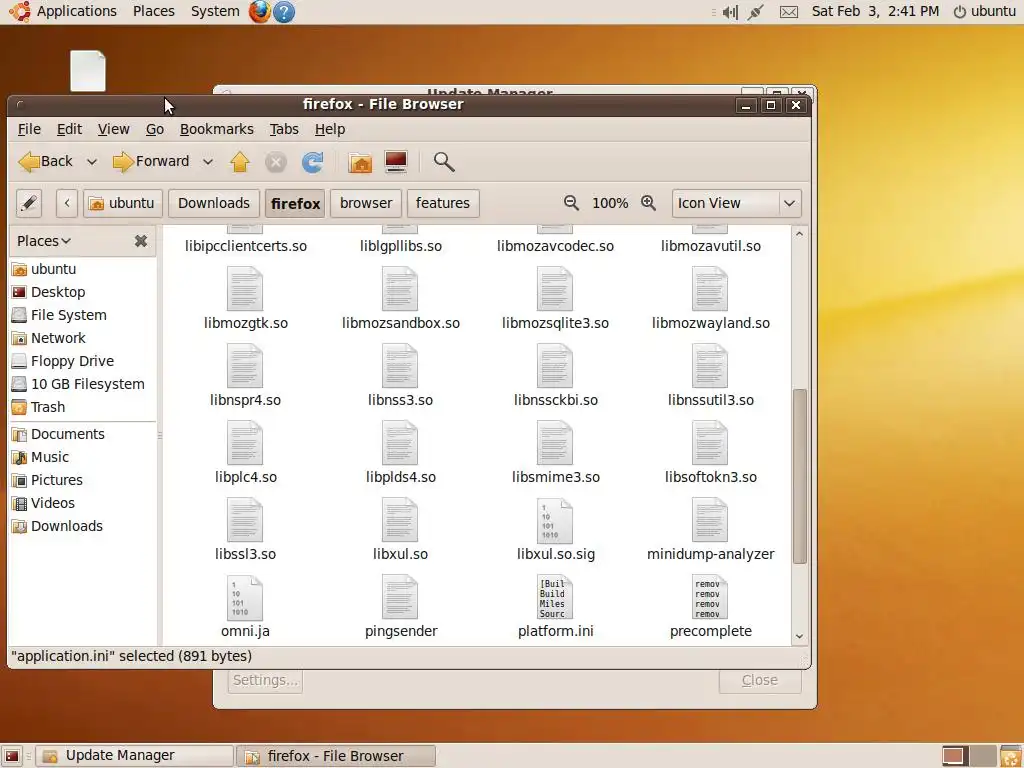Viewport: 1024px width, 768px height.
Task: Toggle text-based location entry
Action: point(29,203)
